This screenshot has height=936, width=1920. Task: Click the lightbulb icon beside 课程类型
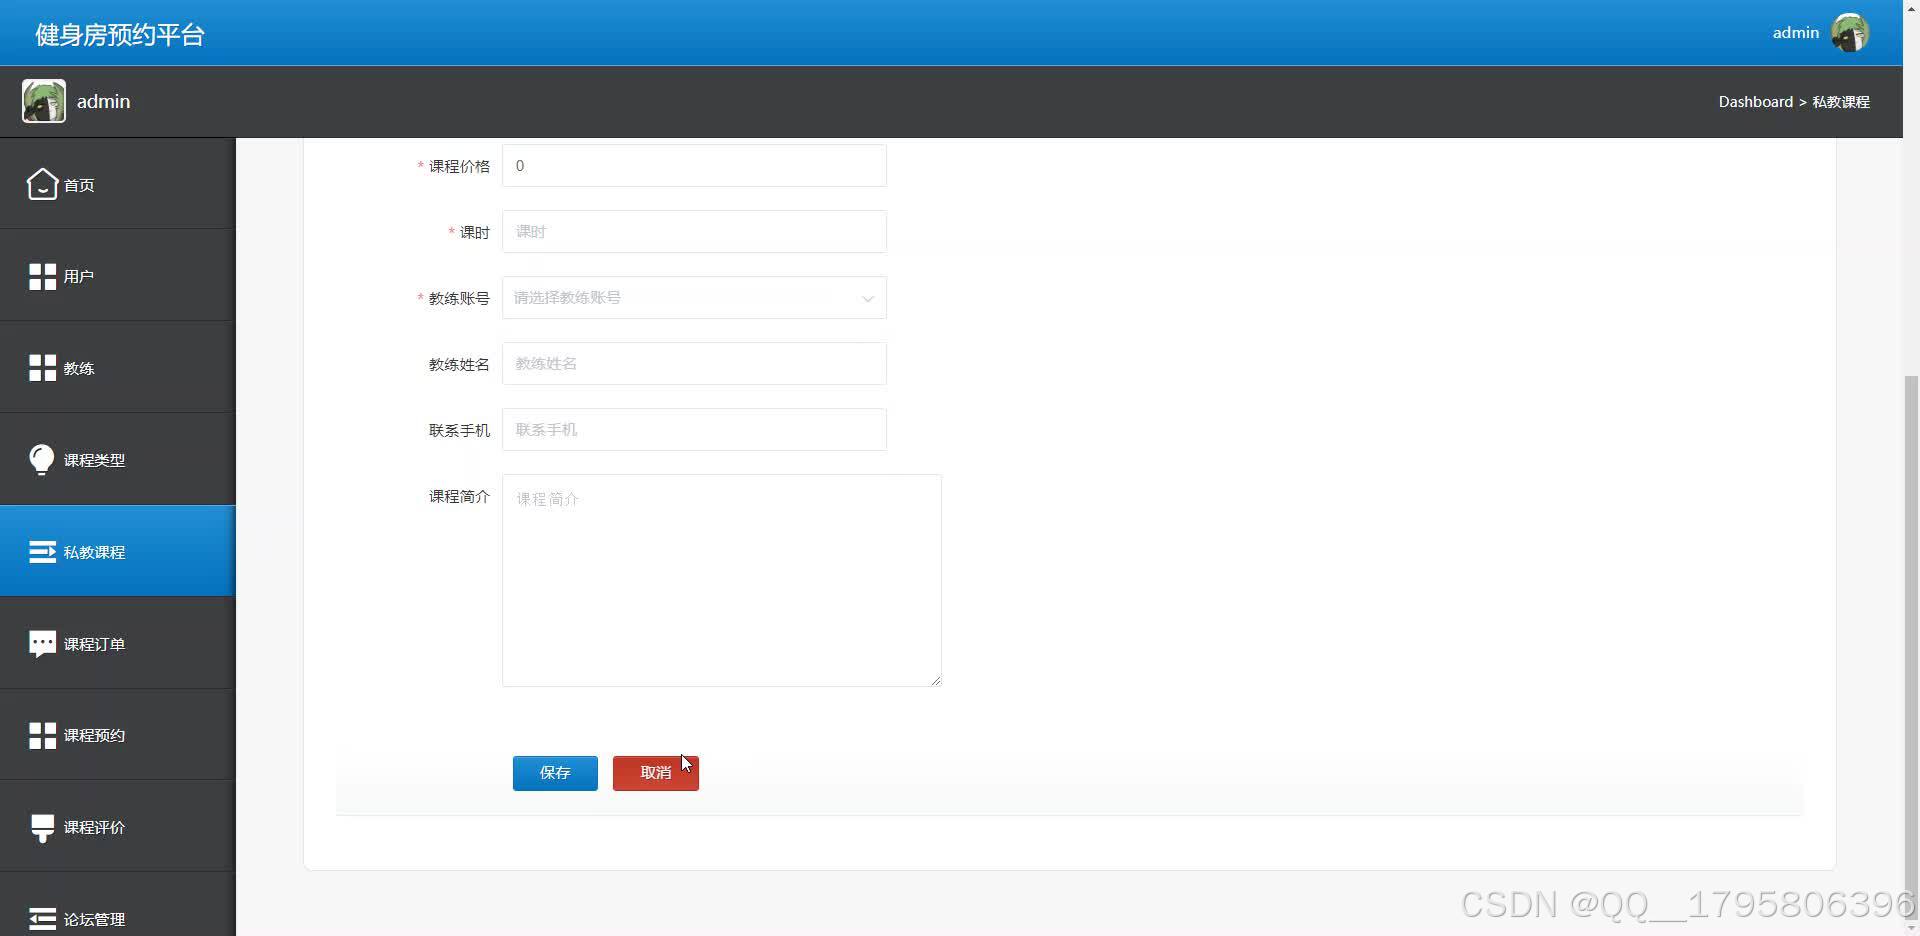(x=42, y=459)
